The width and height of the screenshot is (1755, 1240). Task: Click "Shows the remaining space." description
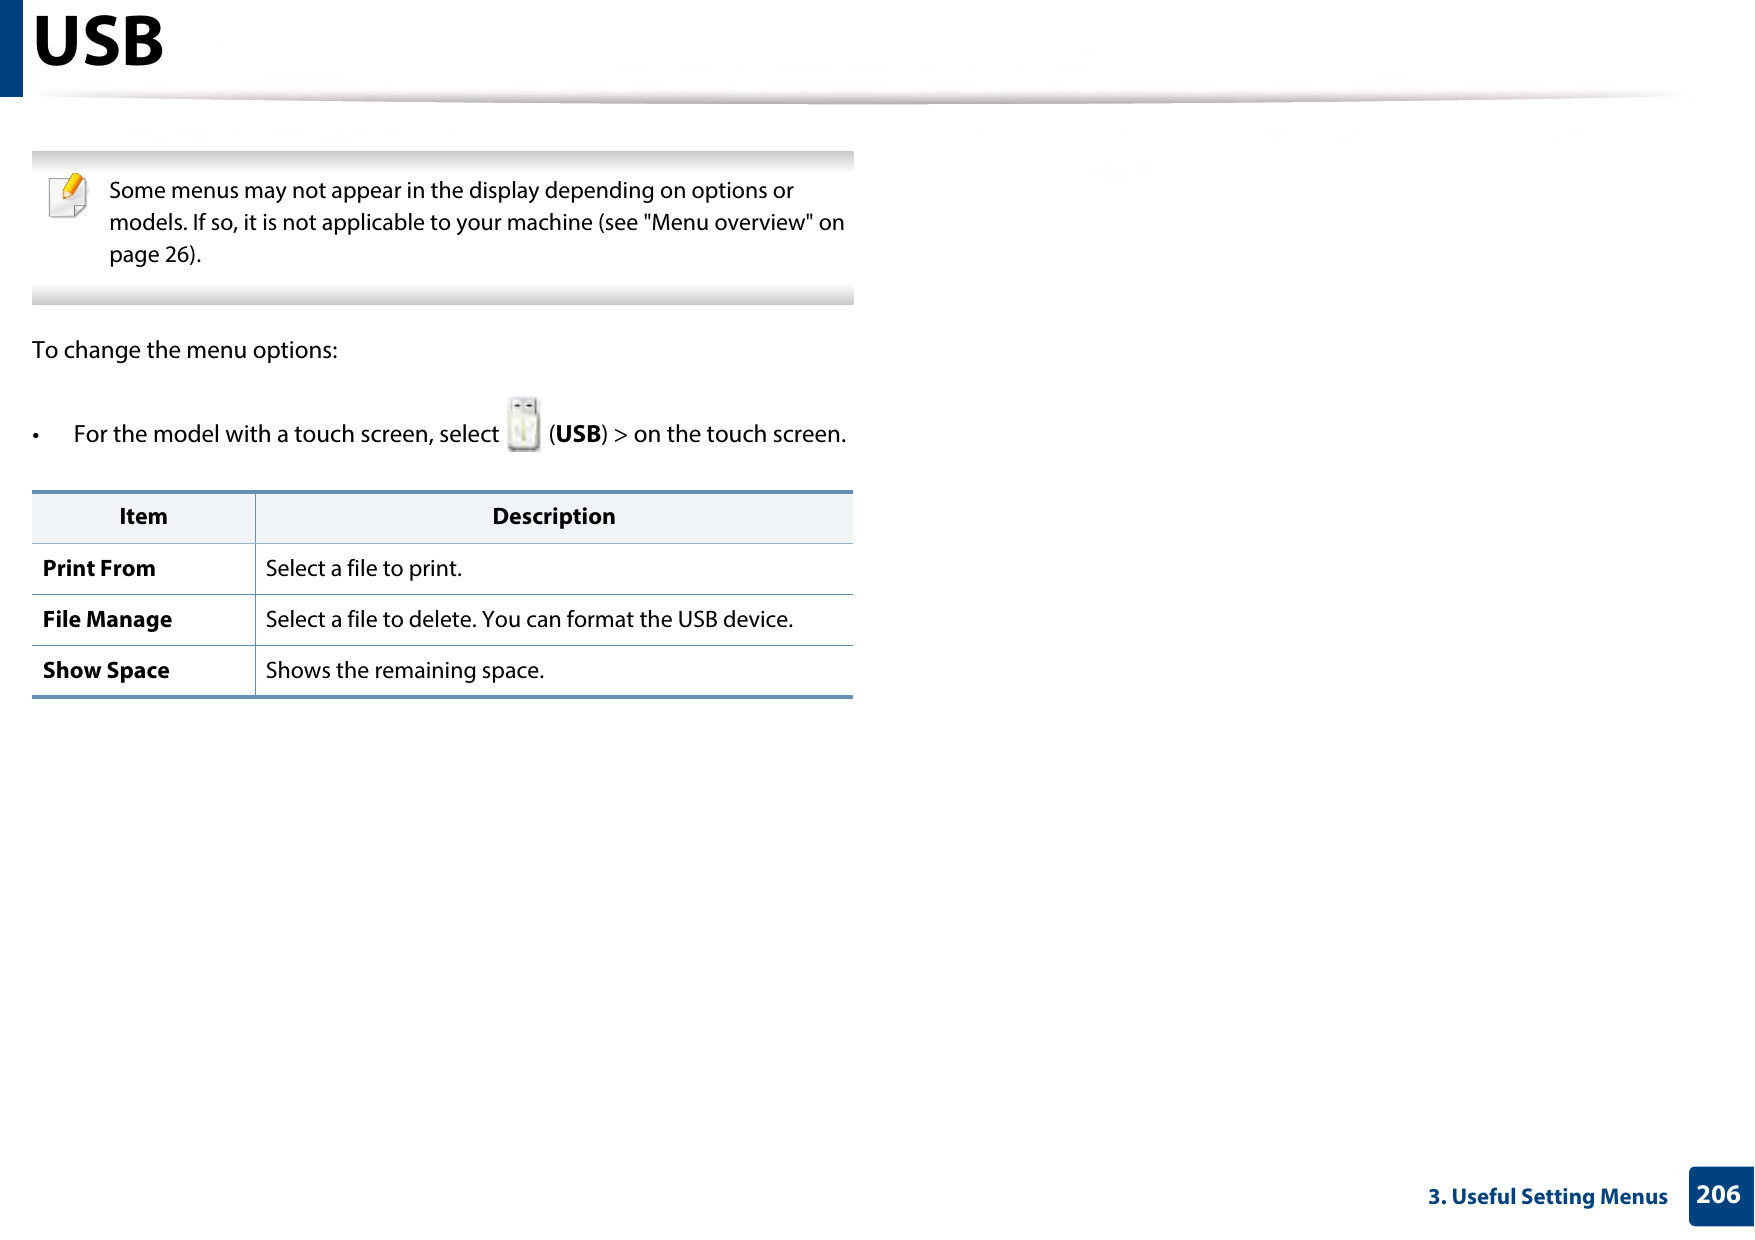tap(405, 671)
